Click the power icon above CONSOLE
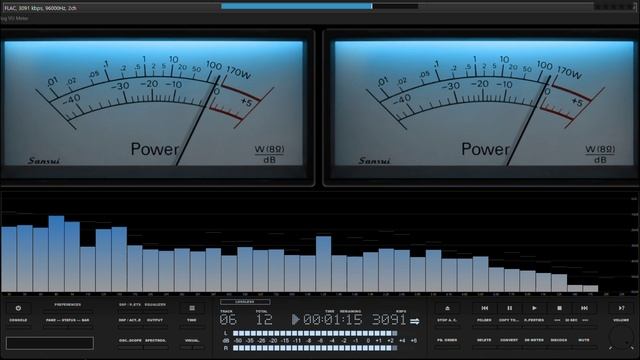This screenshot has height=360, width=640. (x=18, y=308)
